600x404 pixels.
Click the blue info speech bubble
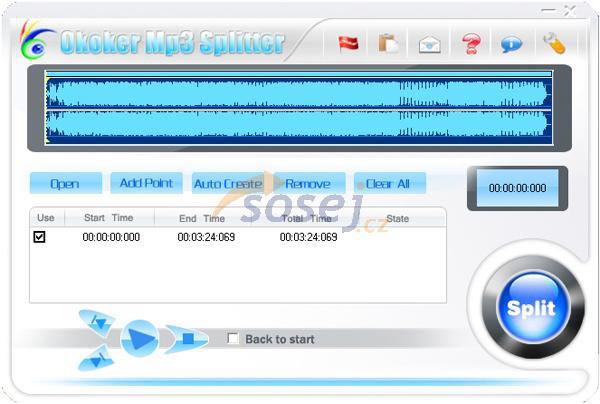(511, 44)
